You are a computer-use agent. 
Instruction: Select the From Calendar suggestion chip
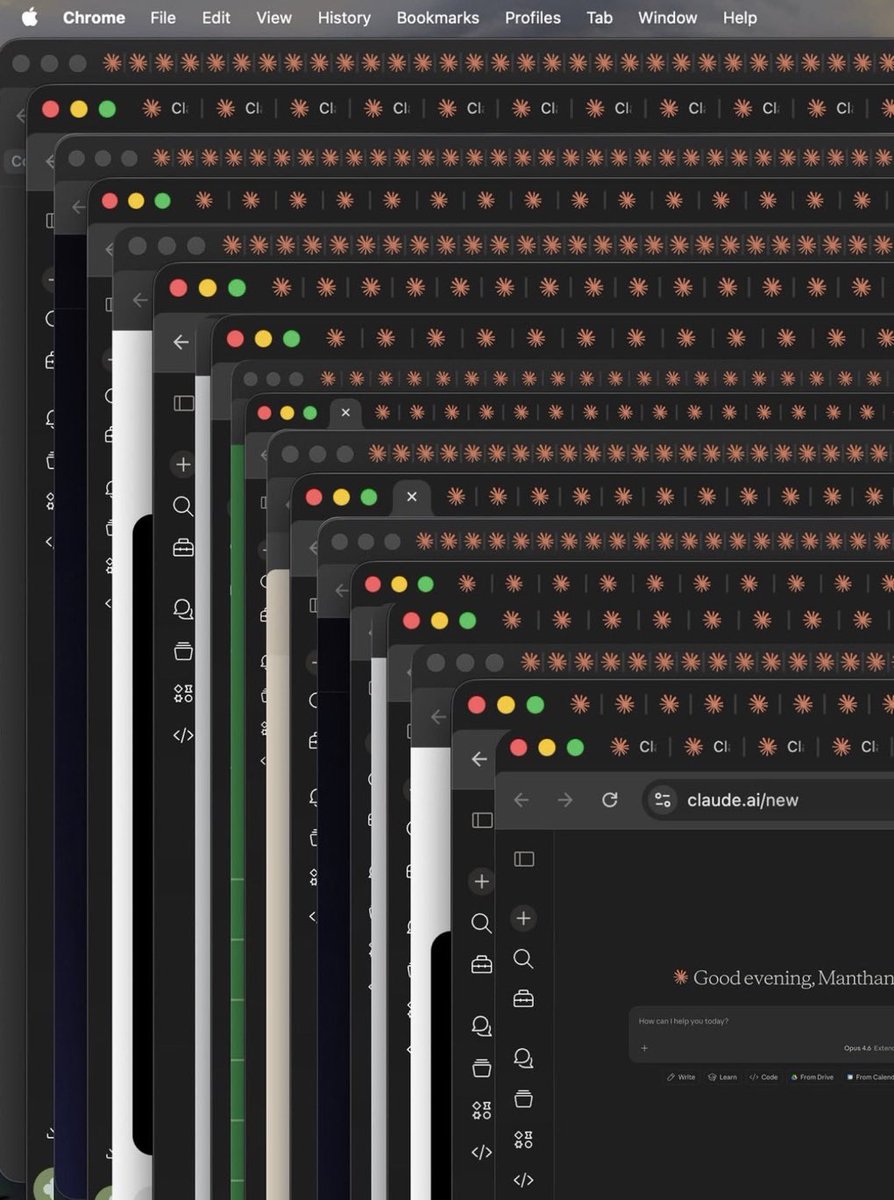coord(869,1077)
